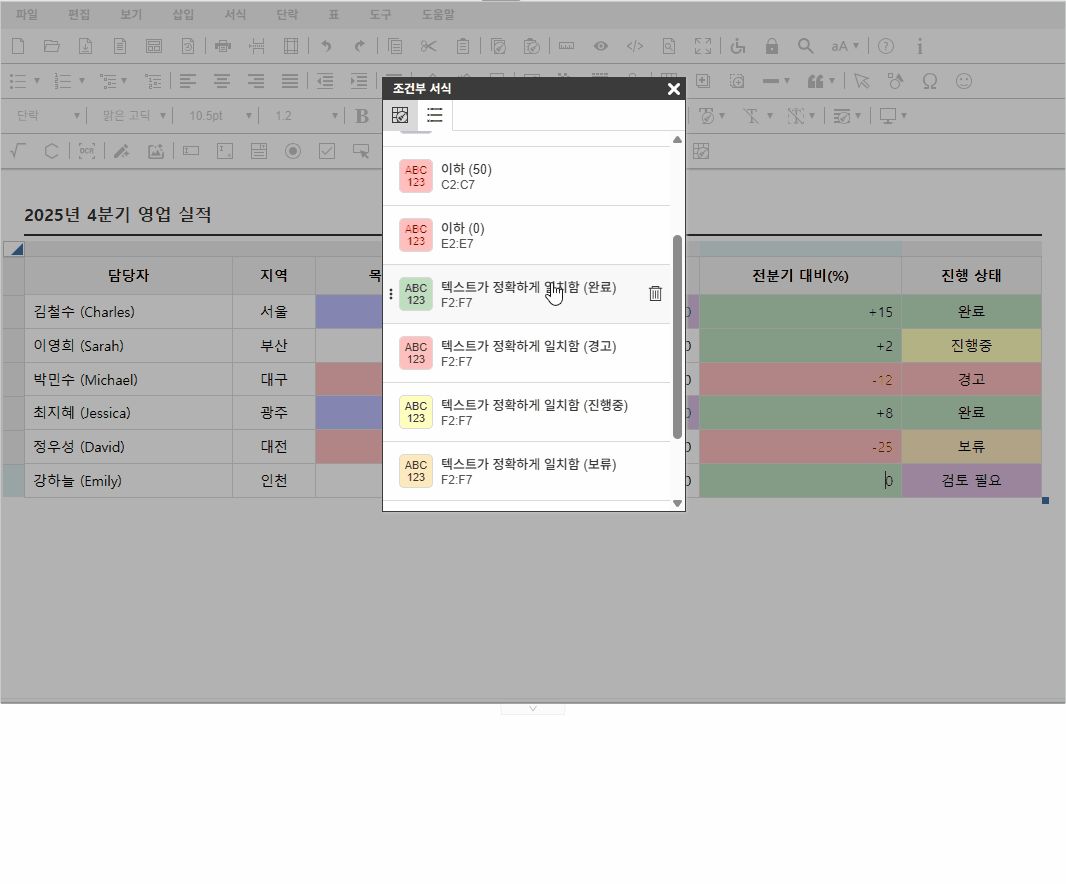Switch to the rules list tab in 조건부 서식

click(435, 115)
